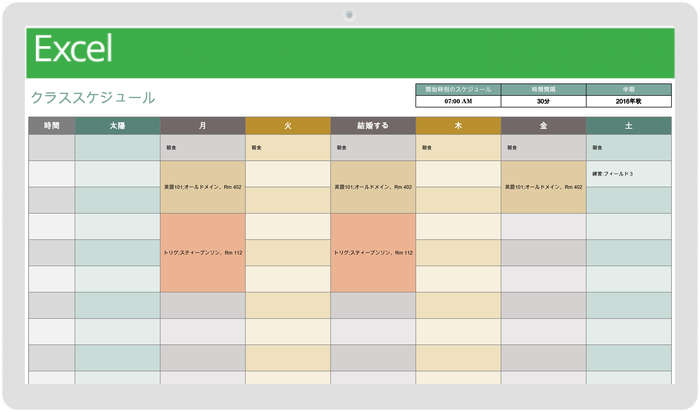Select the 朝食 cell under 月 column

point(203,148)
